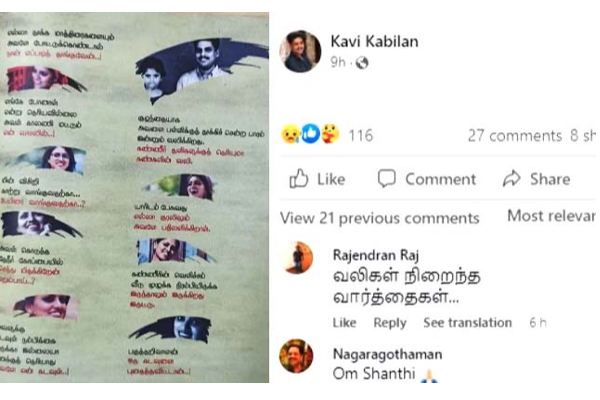
Task: Click the care hug reaction emoji
Action: 330,134
